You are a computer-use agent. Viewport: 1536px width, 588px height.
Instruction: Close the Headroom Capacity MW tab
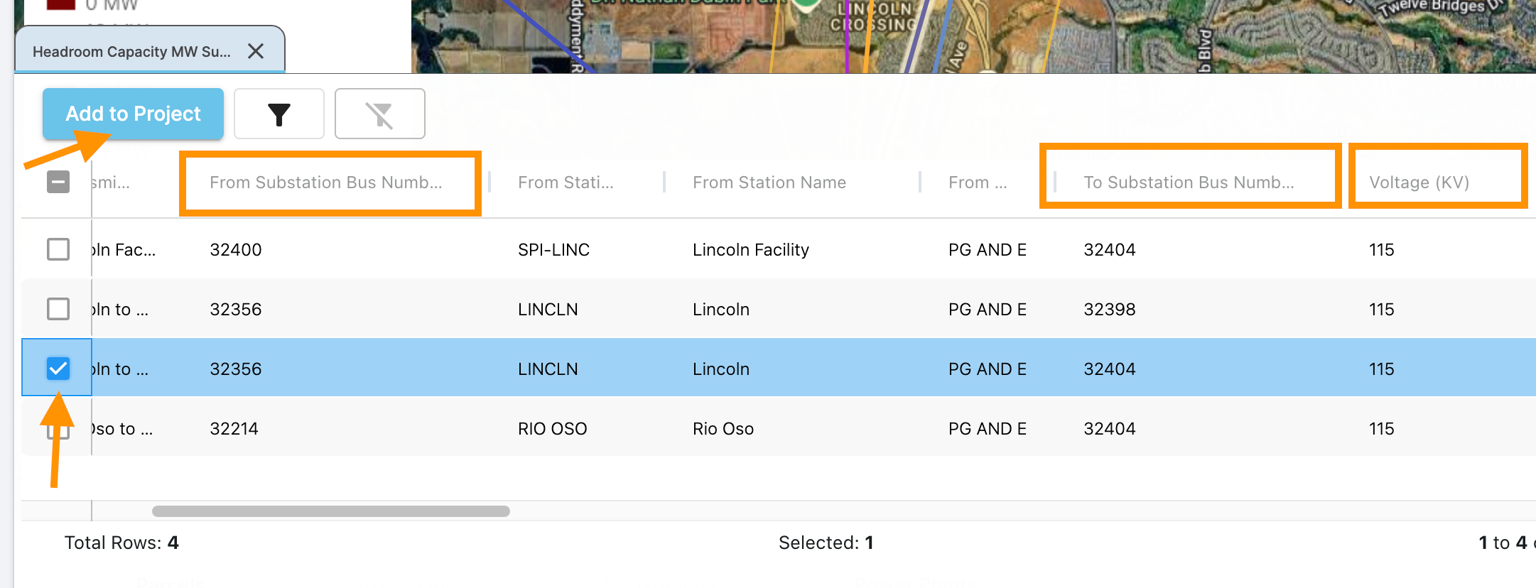point(256,50)
